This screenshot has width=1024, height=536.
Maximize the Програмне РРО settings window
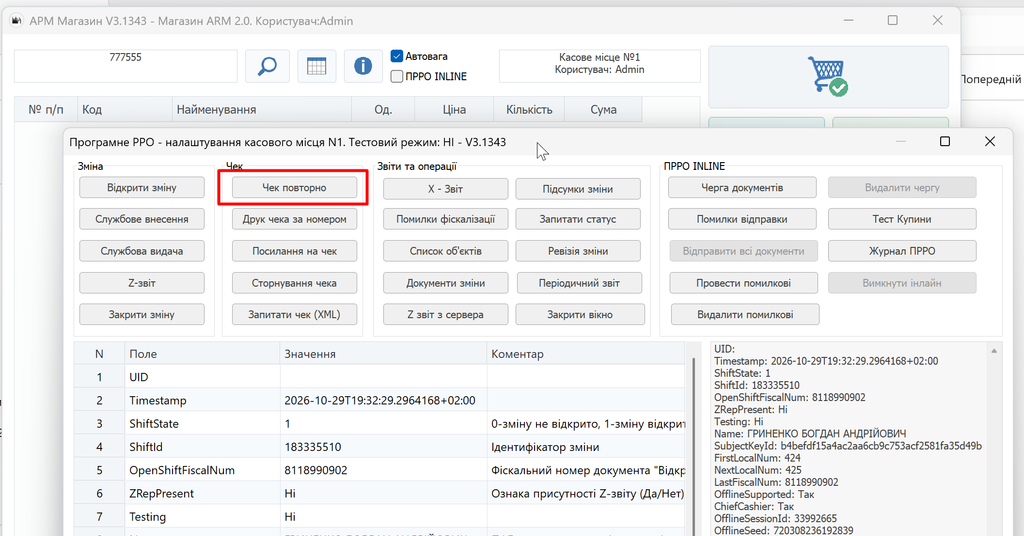(945, 142)
